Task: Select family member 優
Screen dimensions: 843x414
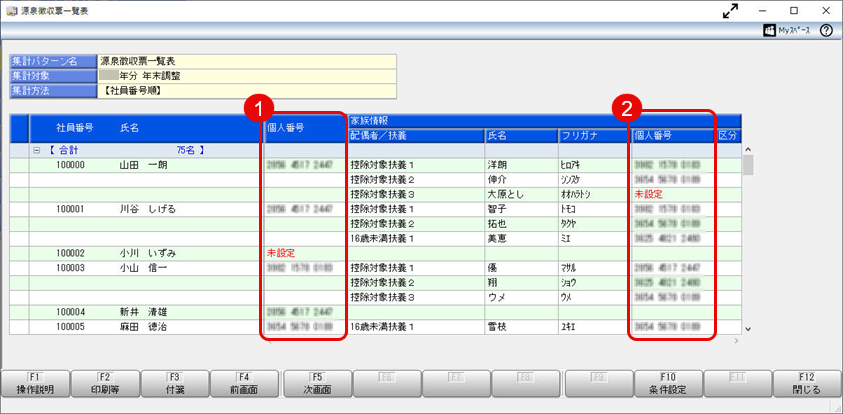Action: coord(492,267)
